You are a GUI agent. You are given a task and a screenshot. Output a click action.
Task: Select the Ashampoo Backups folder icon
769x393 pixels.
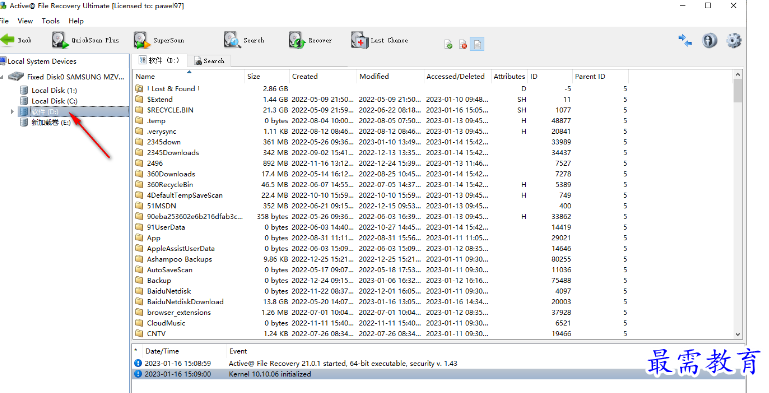[x=139, y=259]
